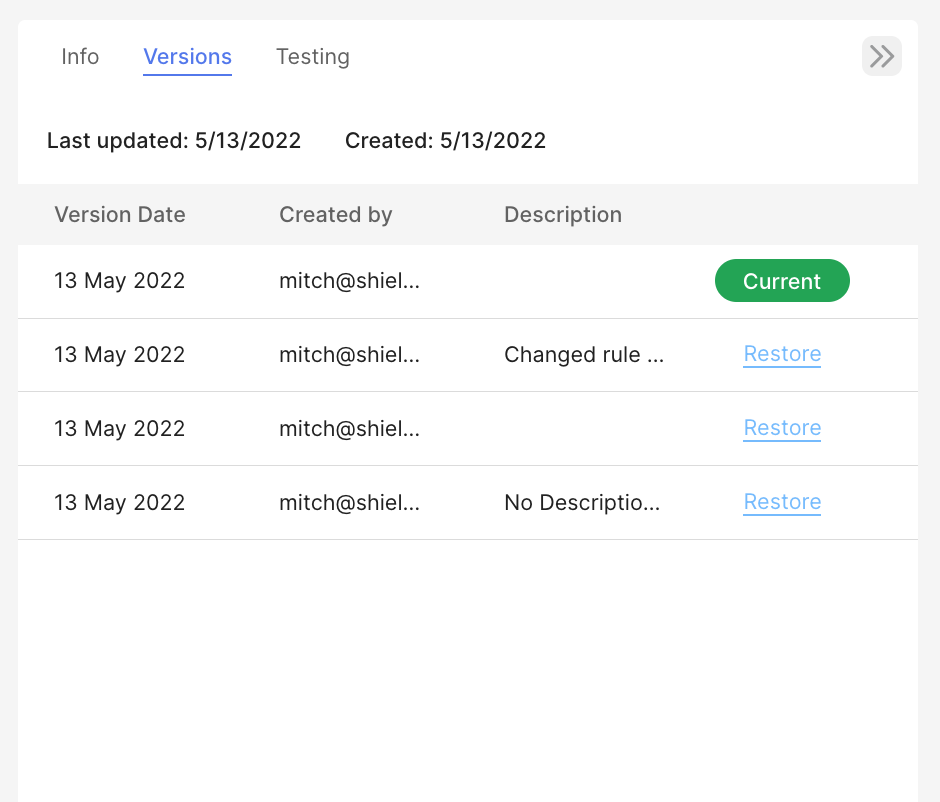Select the 'Changed rule ...' description cell
The width and height of the screenshot is (940, 802).
tap(584, 355)
